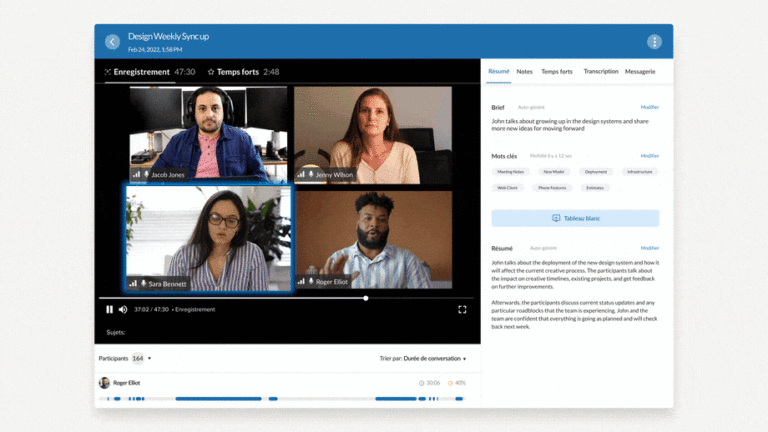This screenshot has width=768, height=432.
Task: Click Roger Elliot's avatar in participants list
Action: click(104, 382)
